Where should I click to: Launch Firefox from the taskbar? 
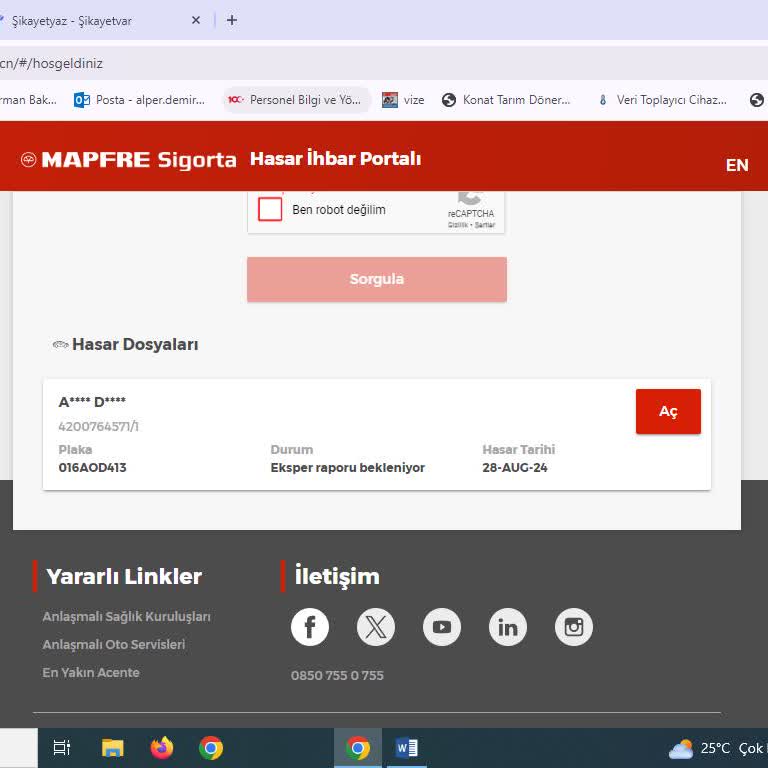(x=162, y=748)
